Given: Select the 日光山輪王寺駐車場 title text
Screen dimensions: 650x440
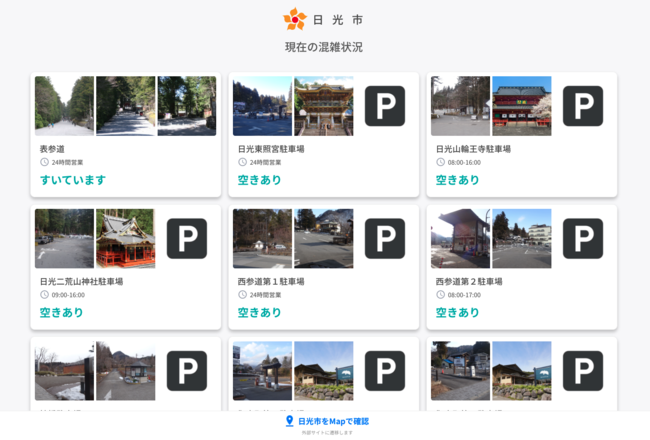Looking at the screenshot, I should pyautogui.click(x=472, y=149).
